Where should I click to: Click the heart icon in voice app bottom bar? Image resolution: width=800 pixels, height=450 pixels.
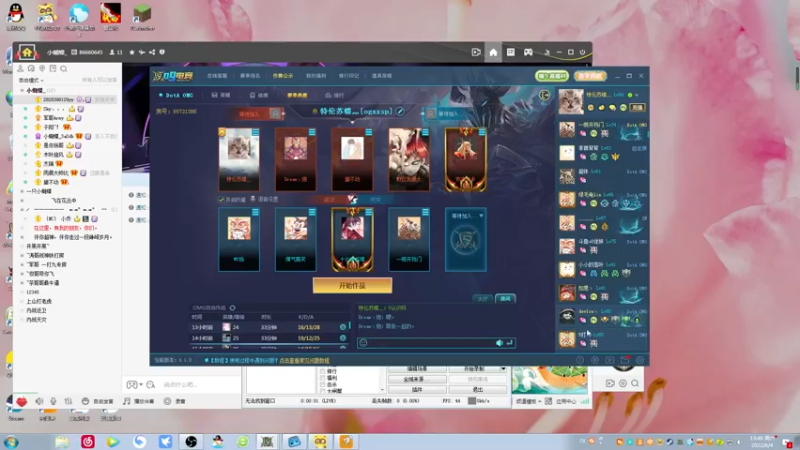pos(21,402)
